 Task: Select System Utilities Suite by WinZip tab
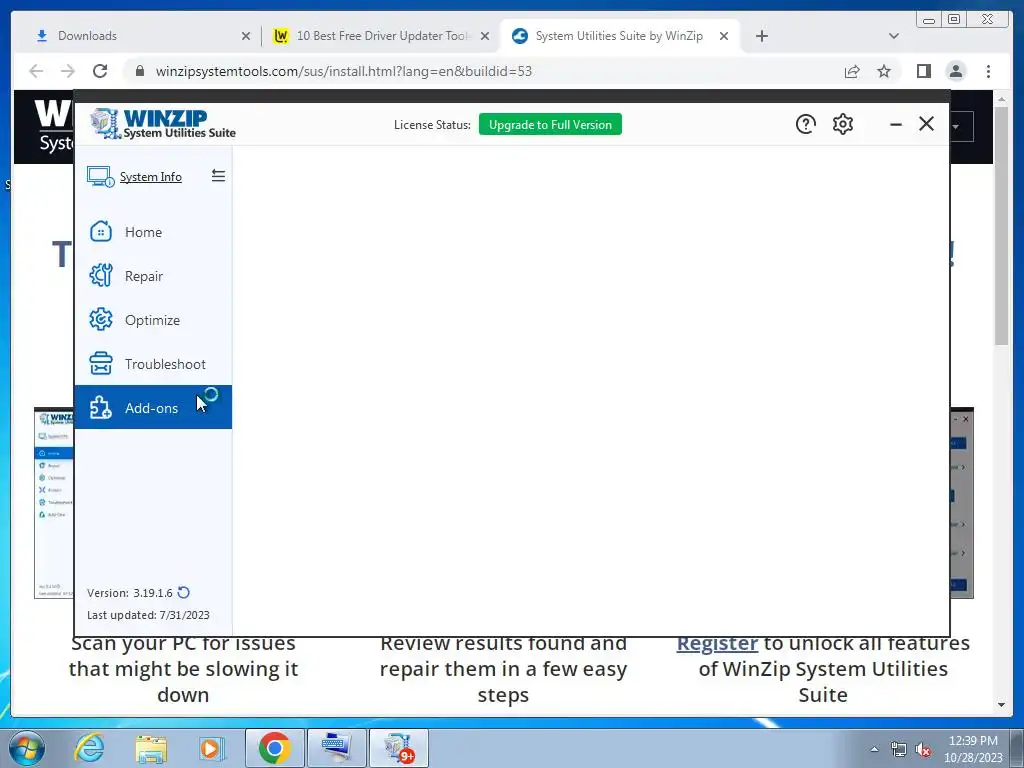(619, 36)
